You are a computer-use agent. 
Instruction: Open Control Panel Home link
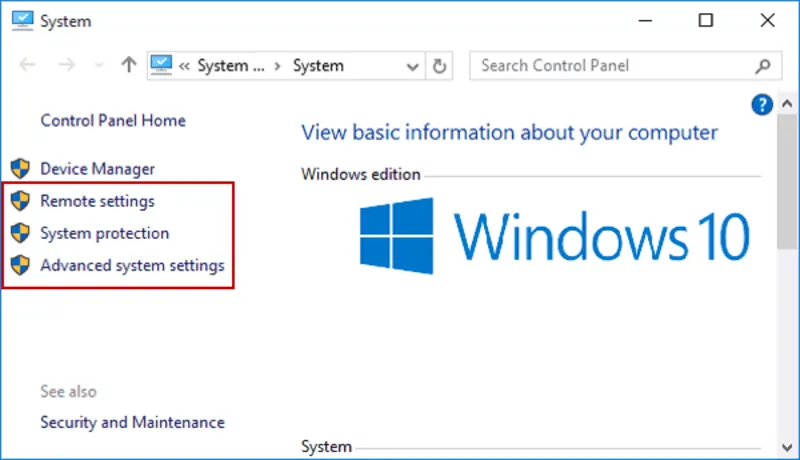(x=113, y=121)
